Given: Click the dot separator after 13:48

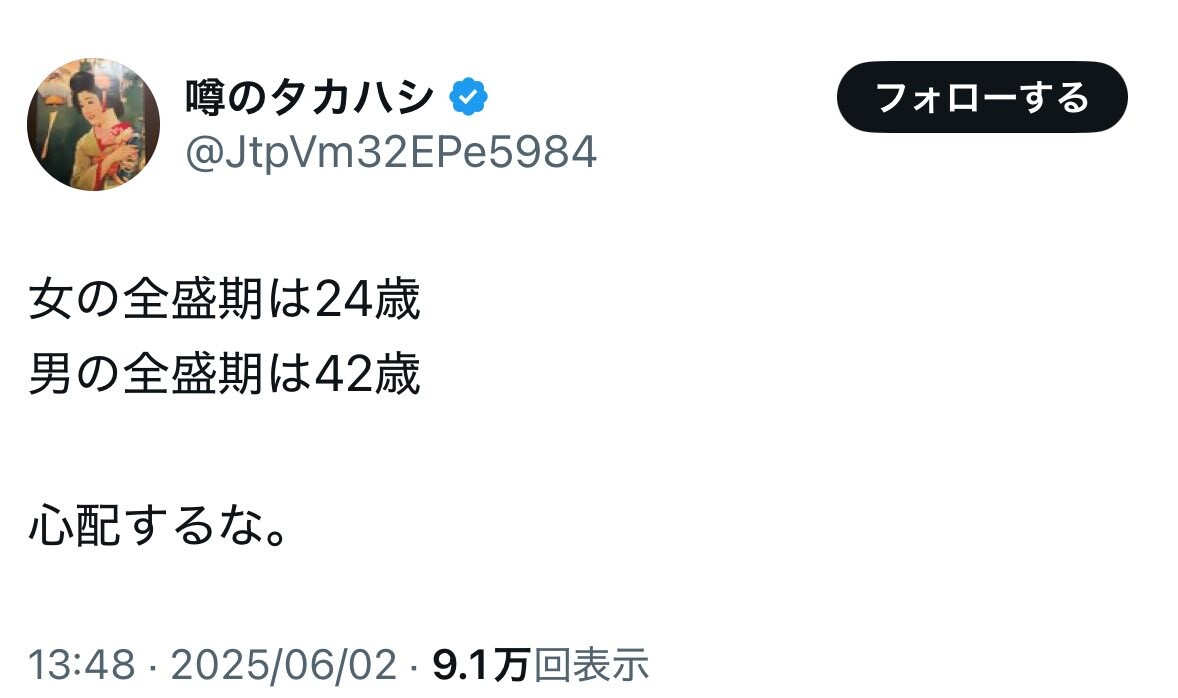Looking at the screenshot, I should [x=153, y=666].
